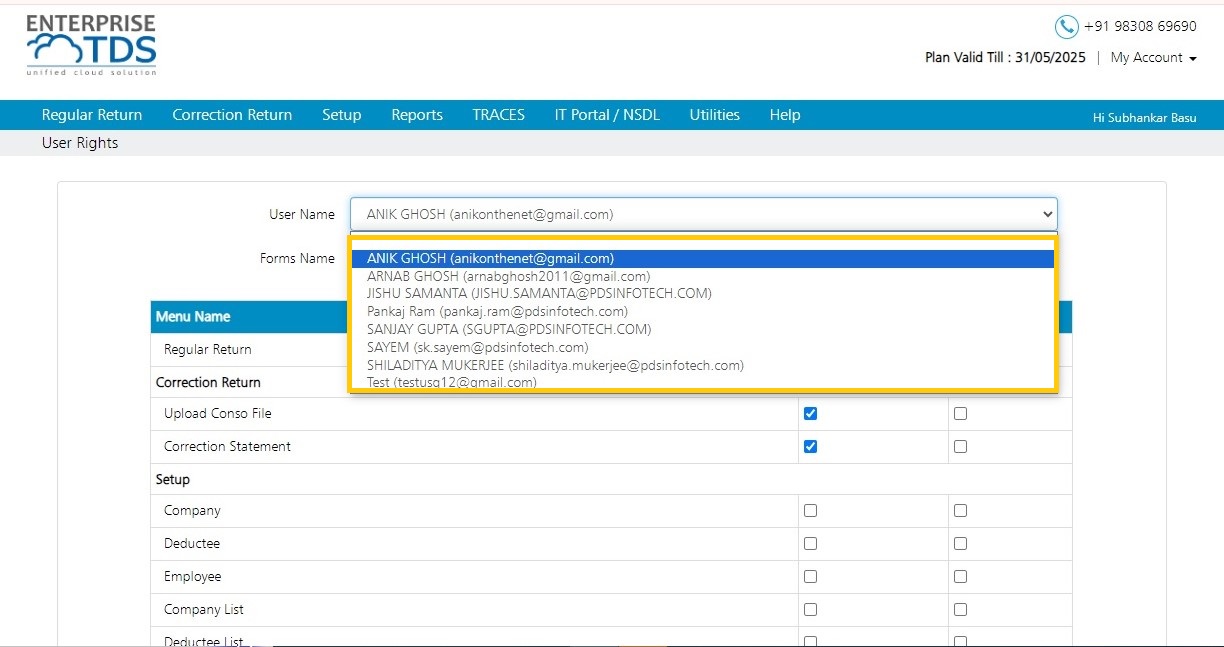Click the Hi Subhankar Basu greeting

[1144, 118]
